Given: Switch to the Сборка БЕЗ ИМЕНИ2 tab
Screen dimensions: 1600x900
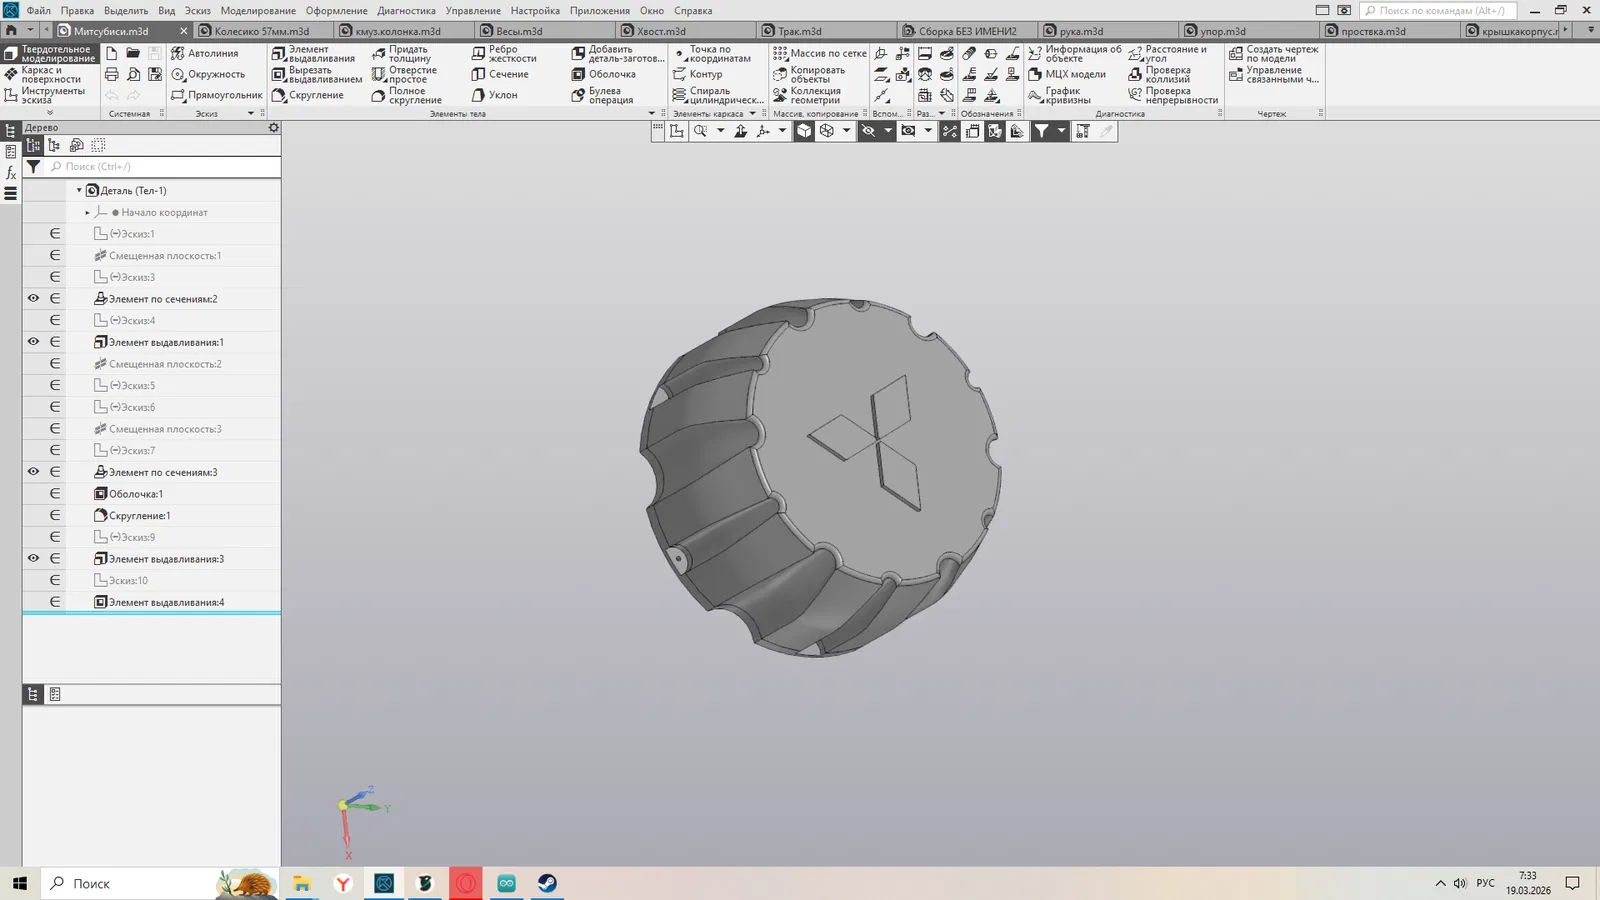Looking at the screenshot, I should [967, 31].
